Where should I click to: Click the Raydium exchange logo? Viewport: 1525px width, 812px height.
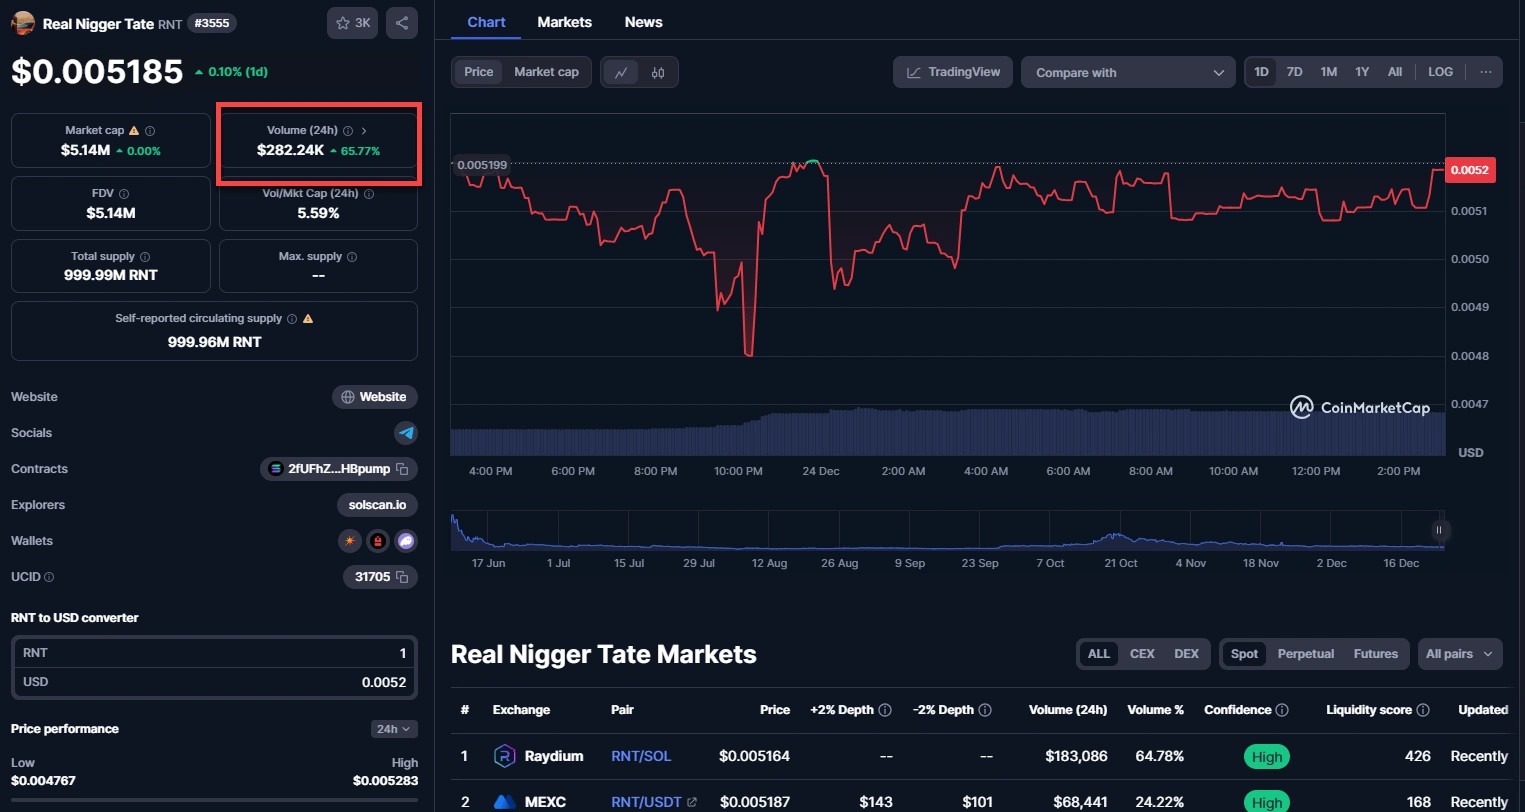pyautogui.click(x=505, y=756)
